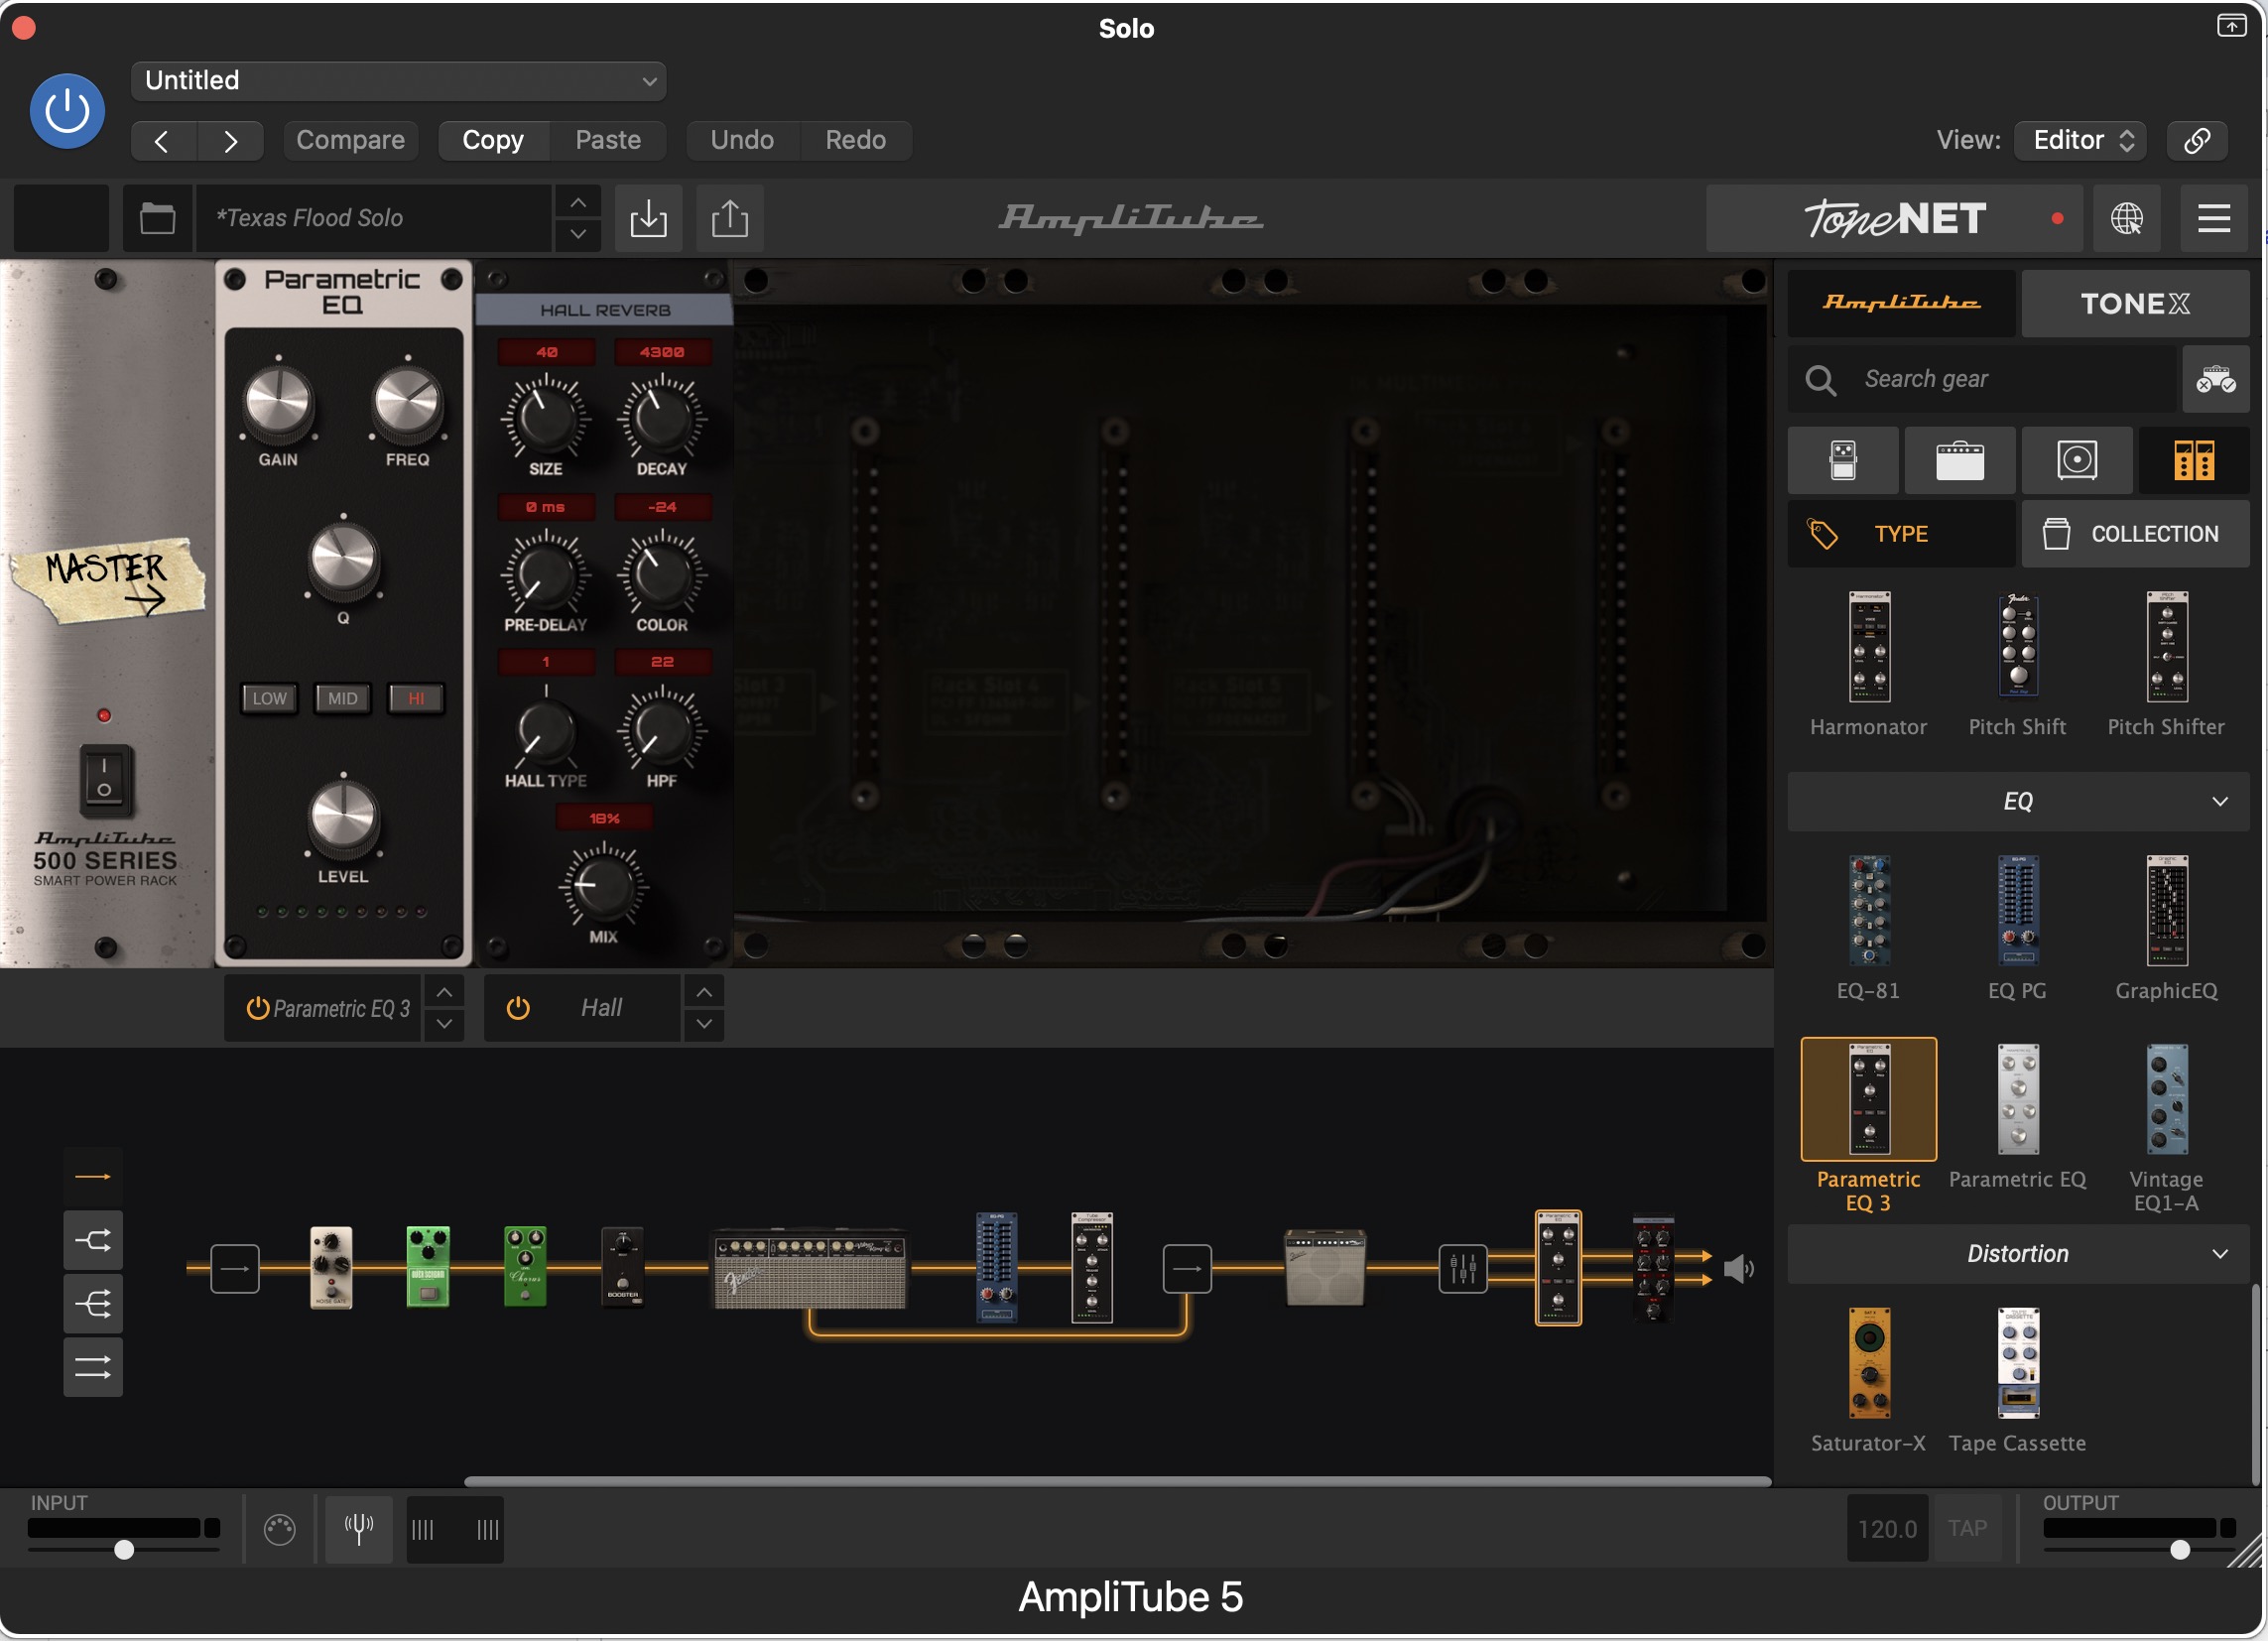Click the Compare button
Screen dimensions: 2268x1641
tap(350, 140)
